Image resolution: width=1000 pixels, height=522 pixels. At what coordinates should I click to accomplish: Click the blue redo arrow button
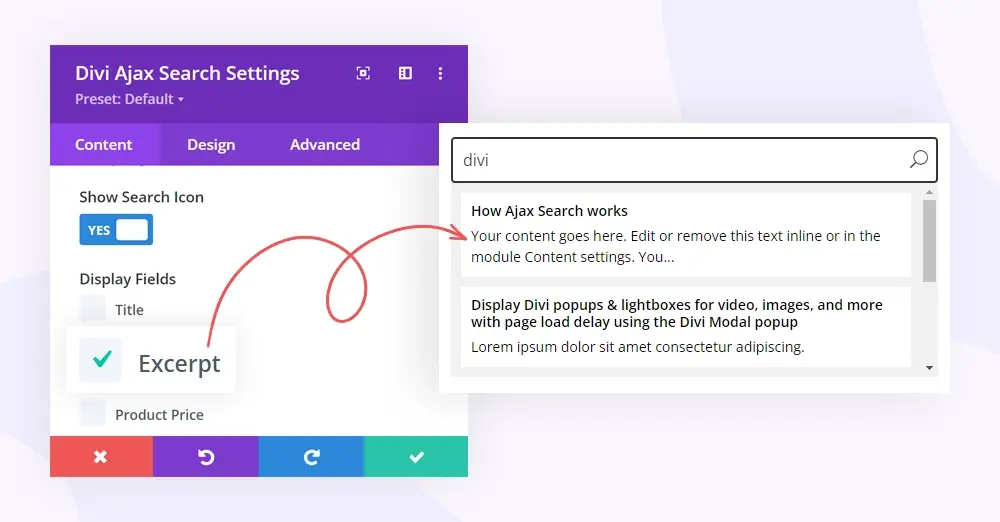[311, 457]
